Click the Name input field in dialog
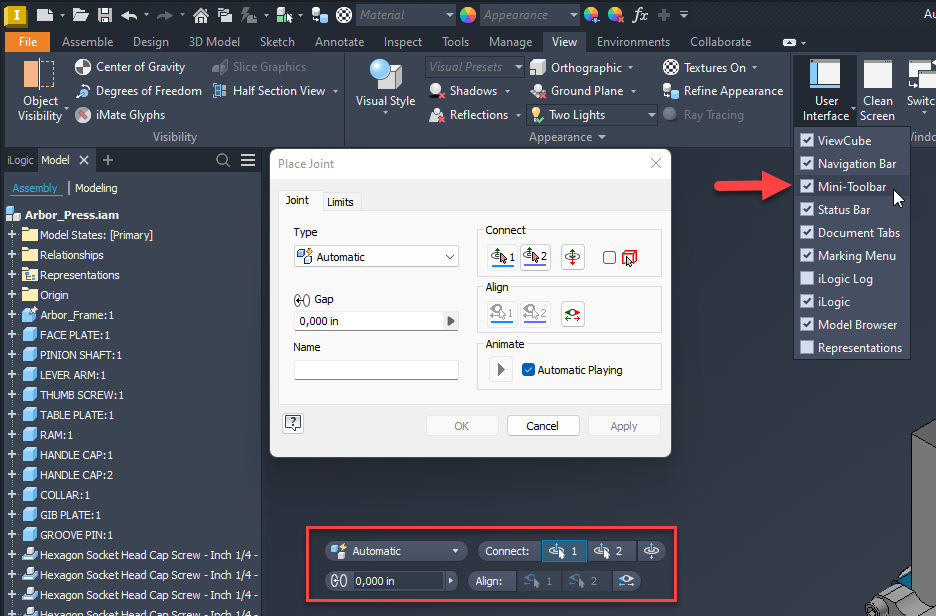Screen dimensions: 936x616 coord(376,370)
